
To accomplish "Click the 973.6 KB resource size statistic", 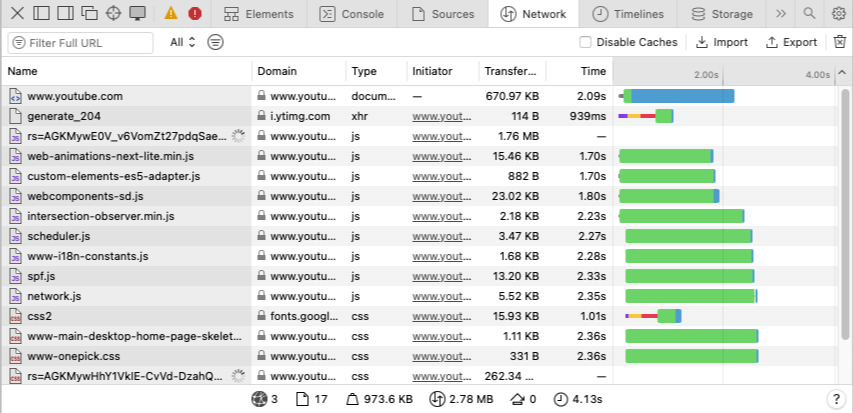I will (379, 399).
